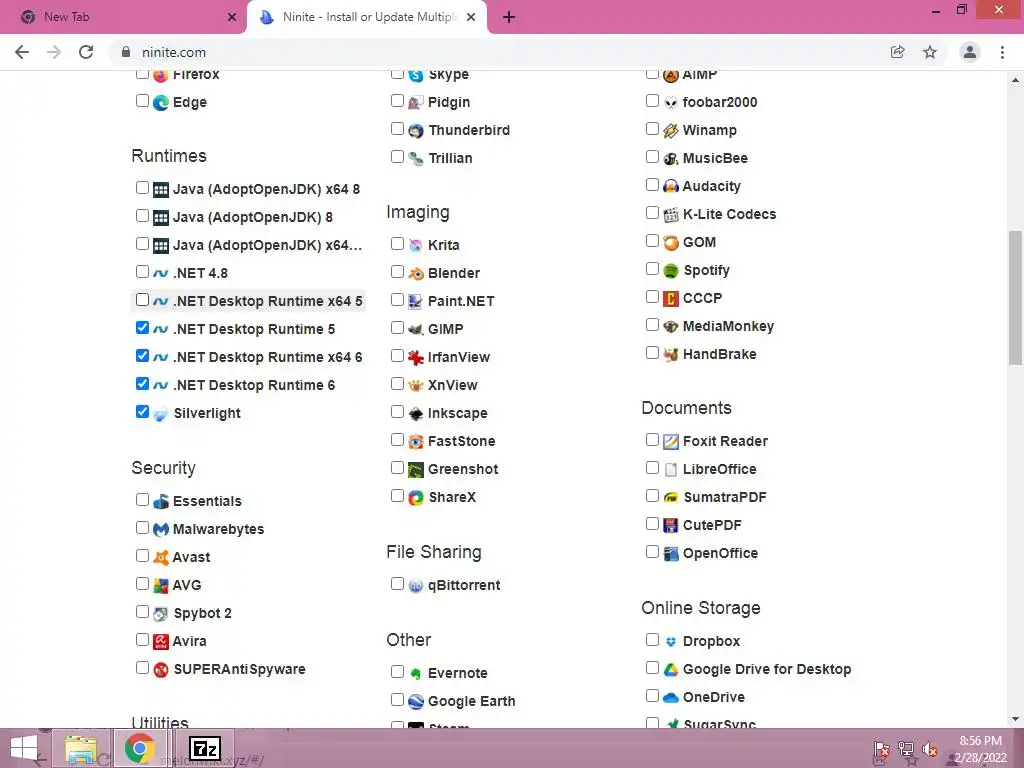The image size is (1024, 768).
Task: Tick the OneDrive checkbox
Action: click(x=652, y=696)
